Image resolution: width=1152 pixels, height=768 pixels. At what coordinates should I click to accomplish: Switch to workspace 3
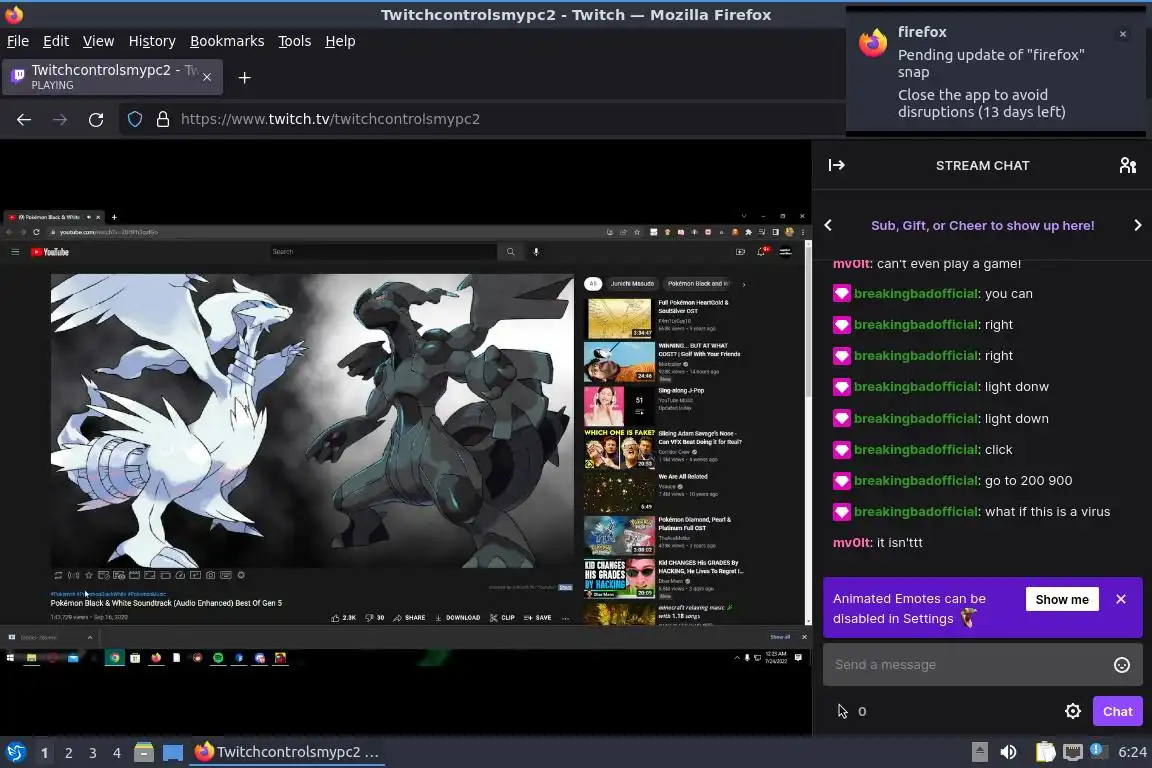coord(93,753)
